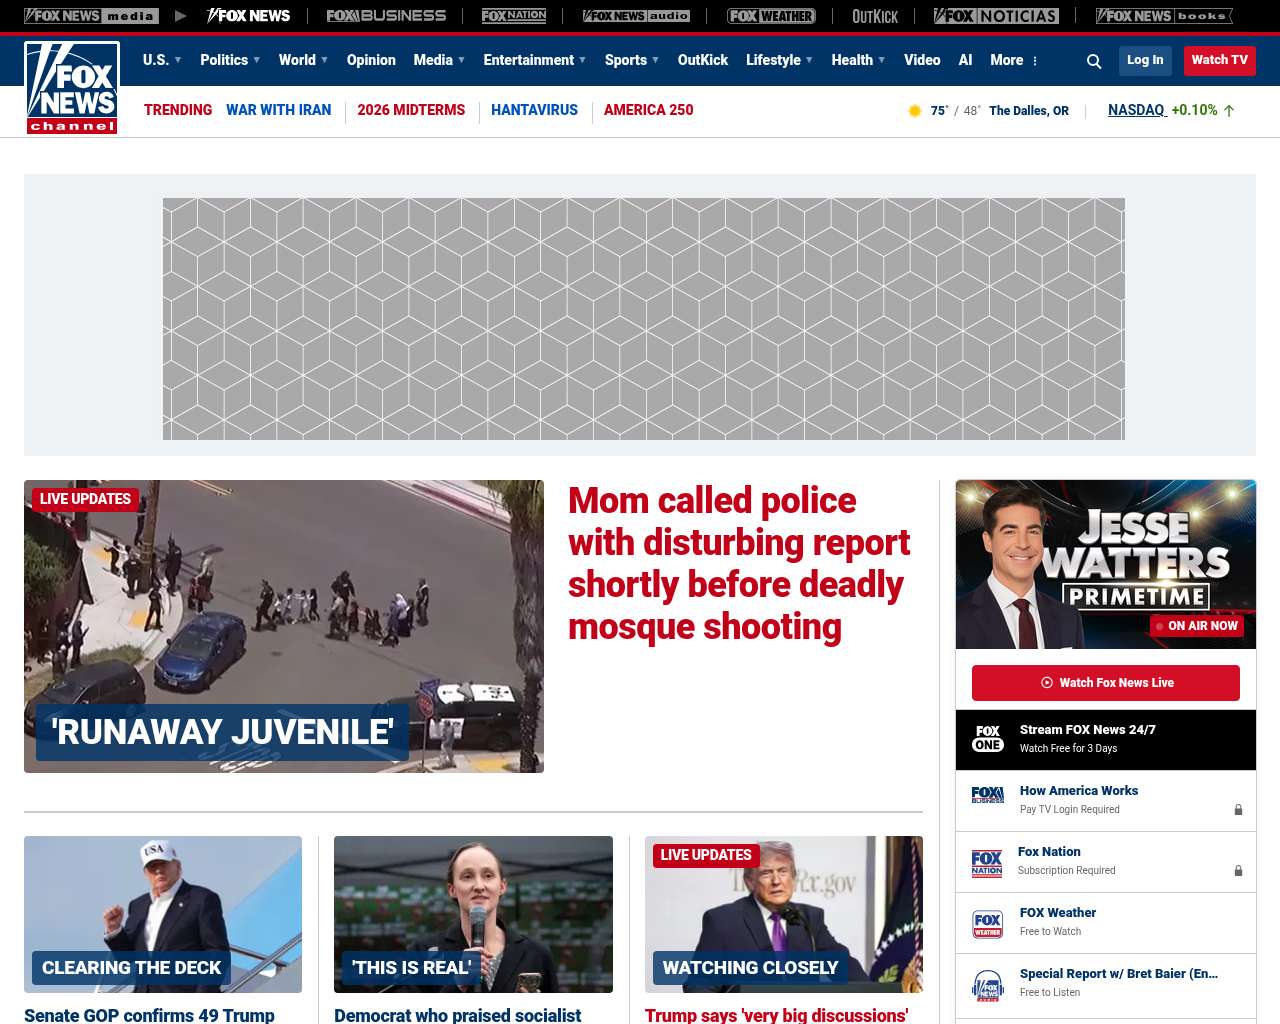Click the Fox News channel logo
1280x1024 pixels.
point(72,88)
